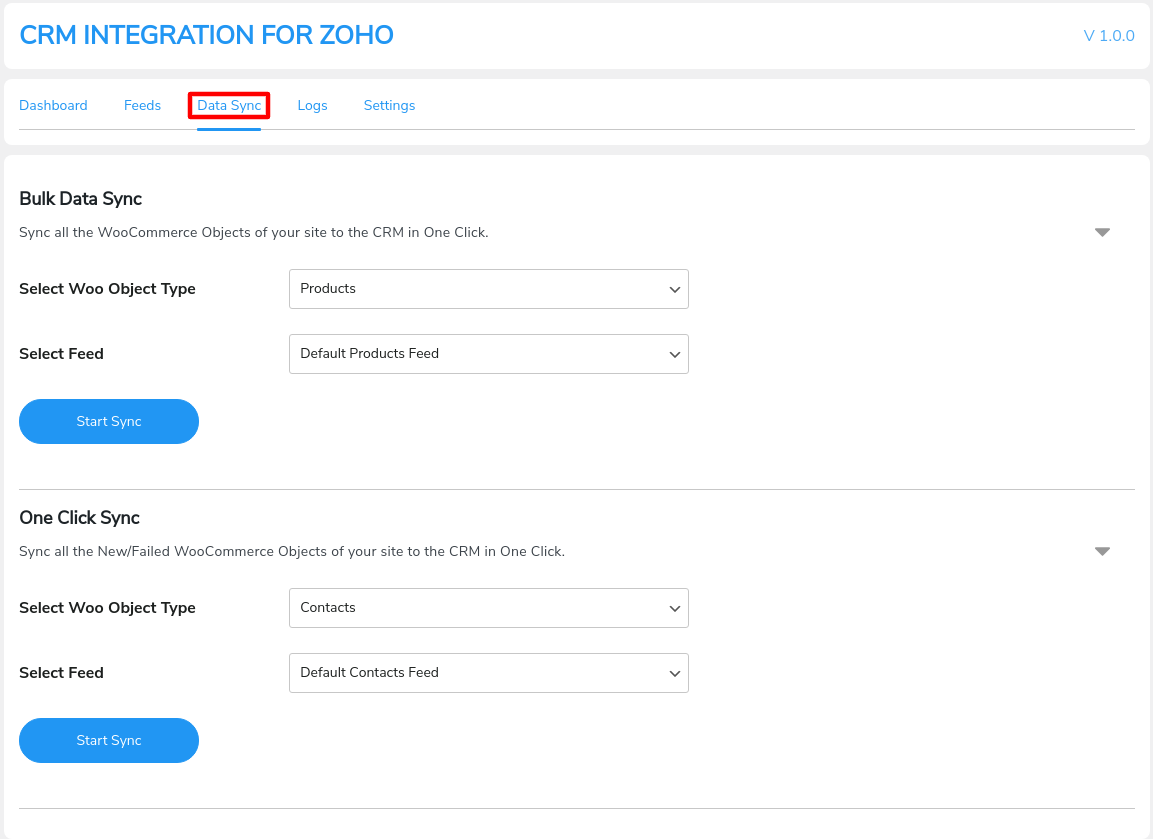Open the Products object type dropdown
The image size is (1153, 839).
pyautogui.click(x=488, y=288)
